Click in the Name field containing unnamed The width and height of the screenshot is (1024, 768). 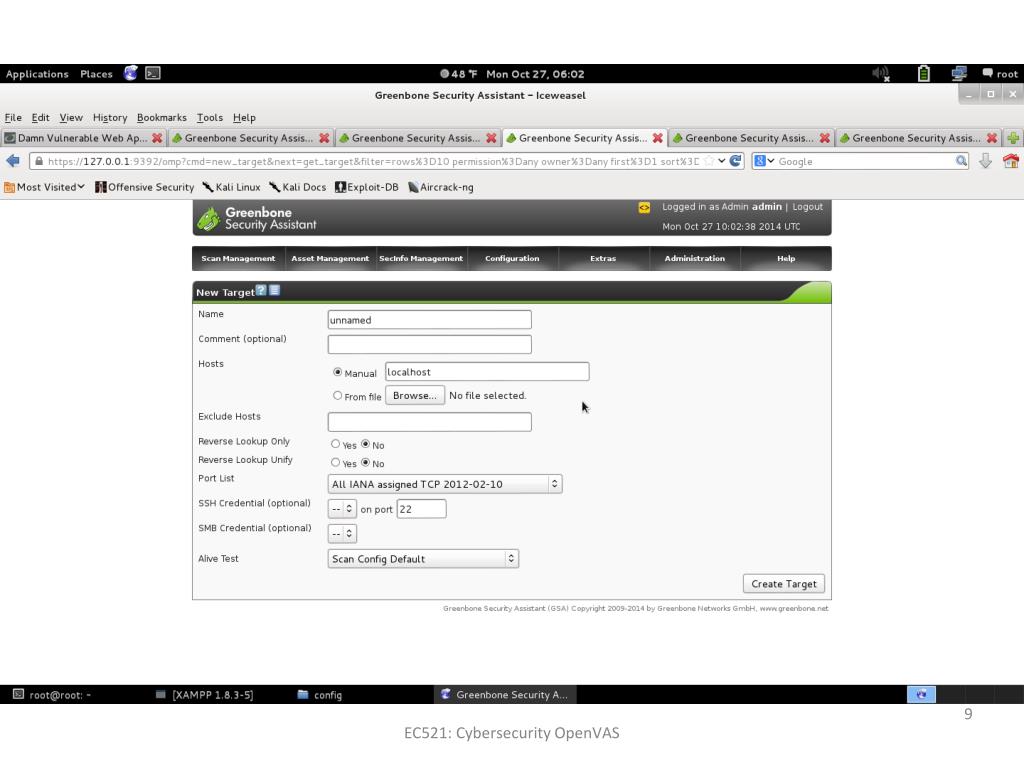[x=430, y=319]
